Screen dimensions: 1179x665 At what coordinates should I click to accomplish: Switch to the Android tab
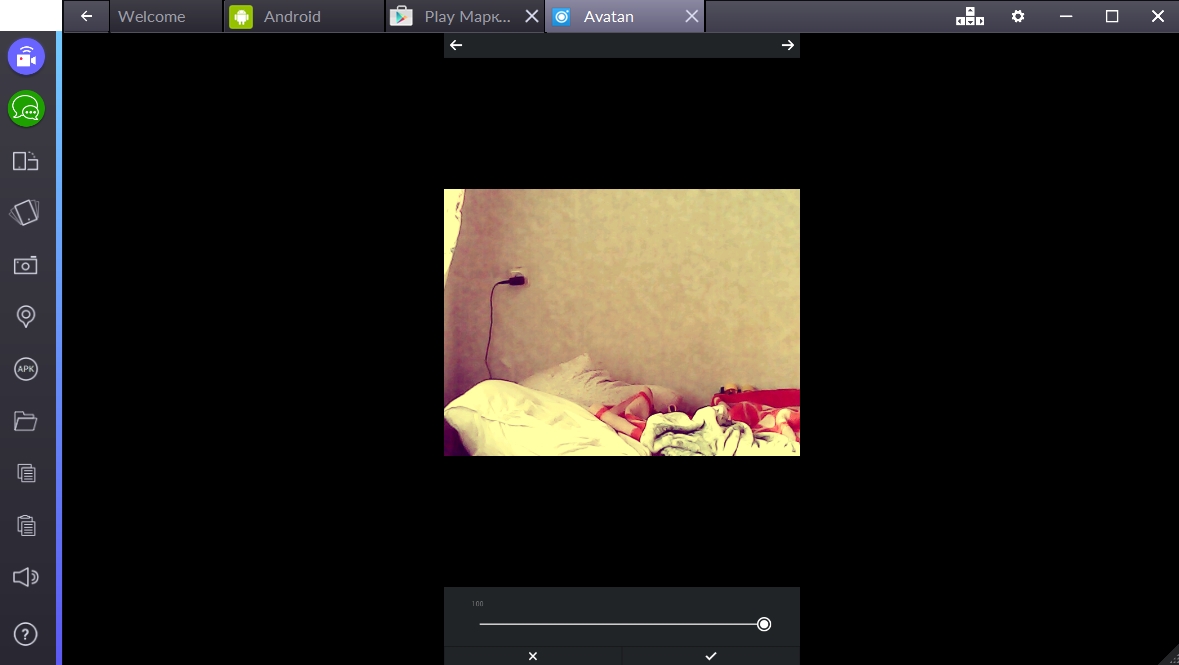(292, 16)
